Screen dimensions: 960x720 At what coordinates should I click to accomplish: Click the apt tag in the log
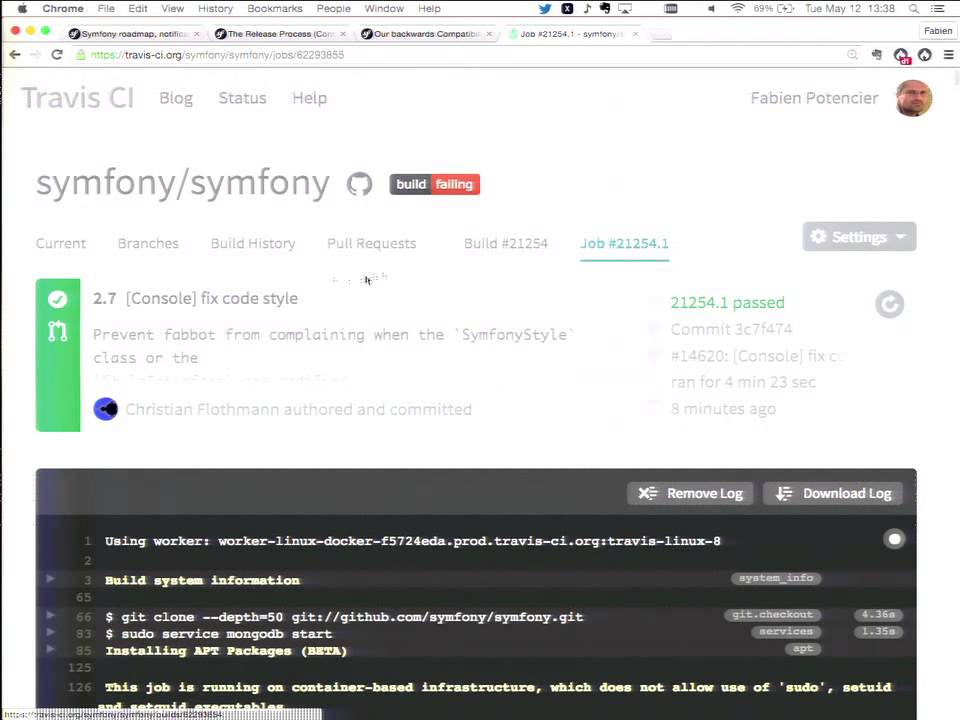[x=803, y=648]
